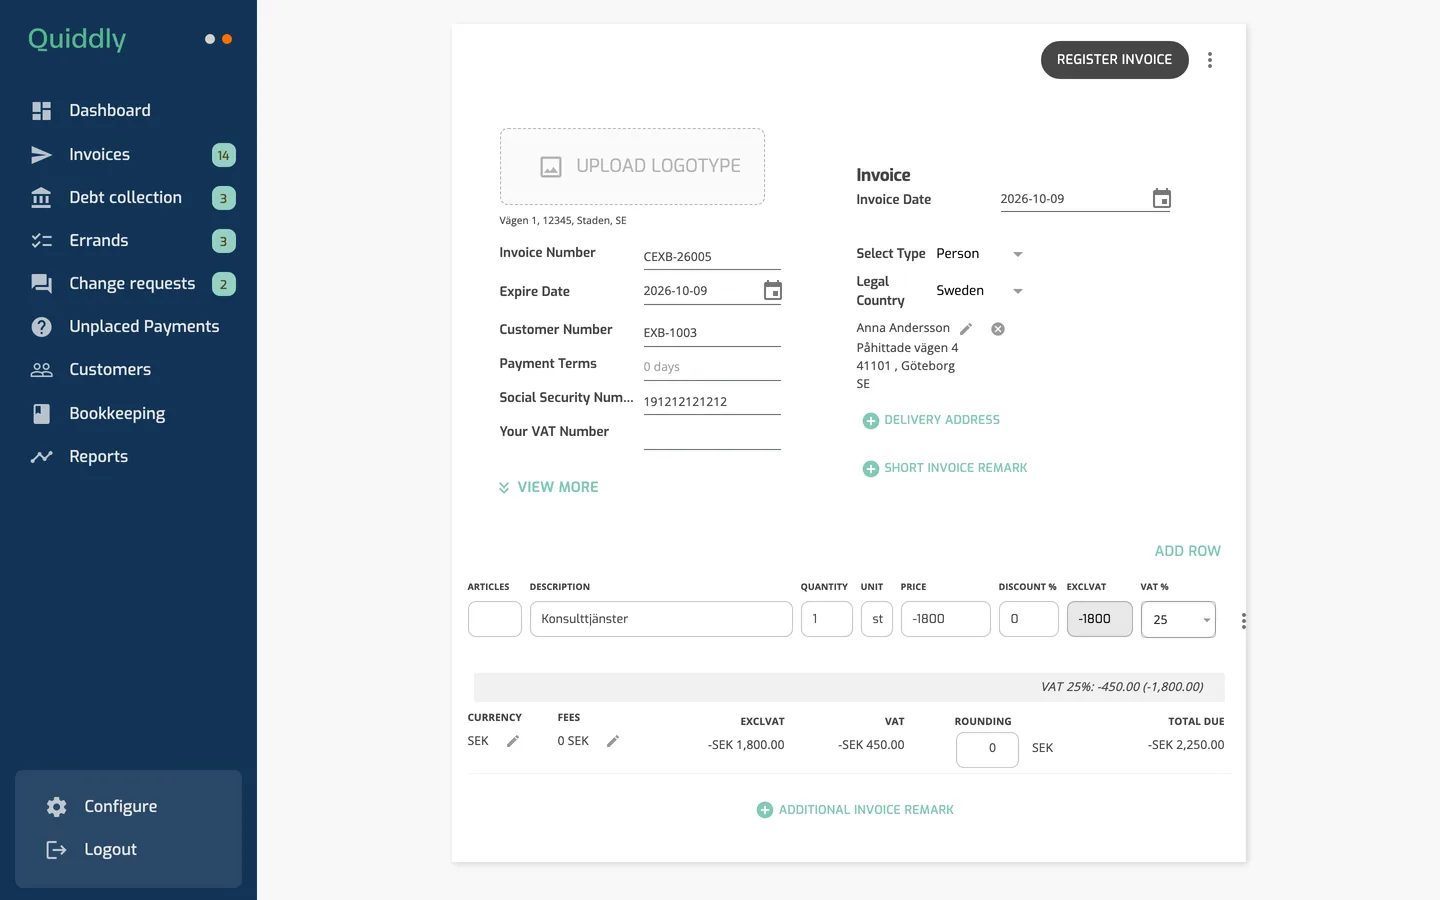Image resolution: width=1440 pixels, height=900 pixels.
Task: Click the Price input field
Action: tap(946, 619)
